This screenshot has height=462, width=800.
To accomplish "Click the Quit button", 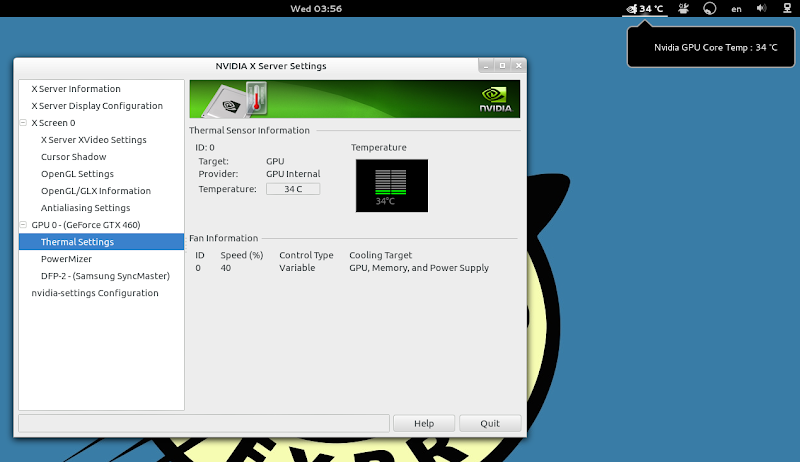I will tap(490, 423).
